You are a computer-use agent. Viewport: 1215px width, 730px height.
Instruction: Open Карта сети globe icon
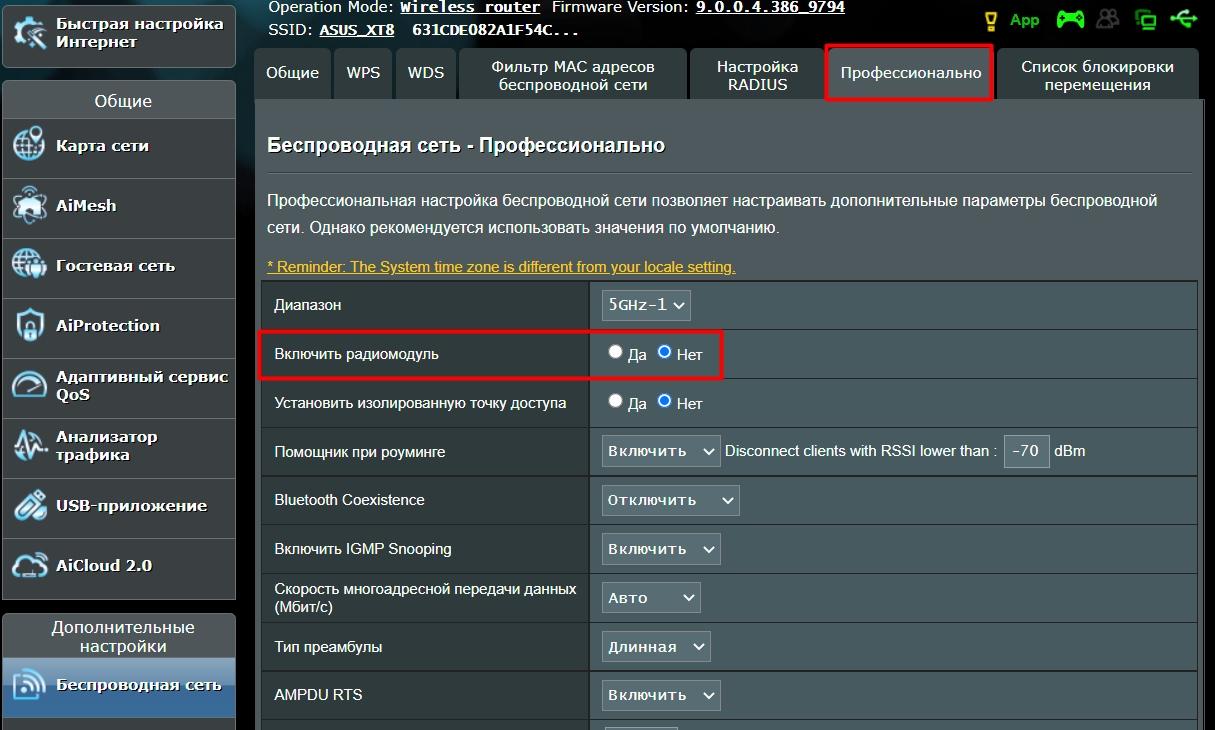pyautogui.click(x=29, y=145)
